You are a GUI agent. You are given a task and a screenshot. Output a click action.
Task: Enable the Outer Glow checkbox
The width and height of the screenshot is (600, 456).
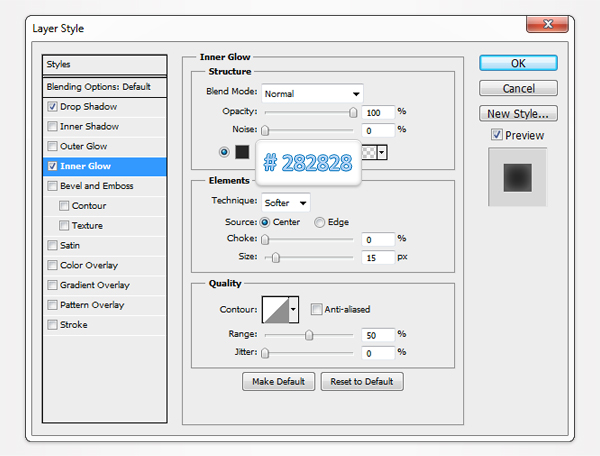52,147
